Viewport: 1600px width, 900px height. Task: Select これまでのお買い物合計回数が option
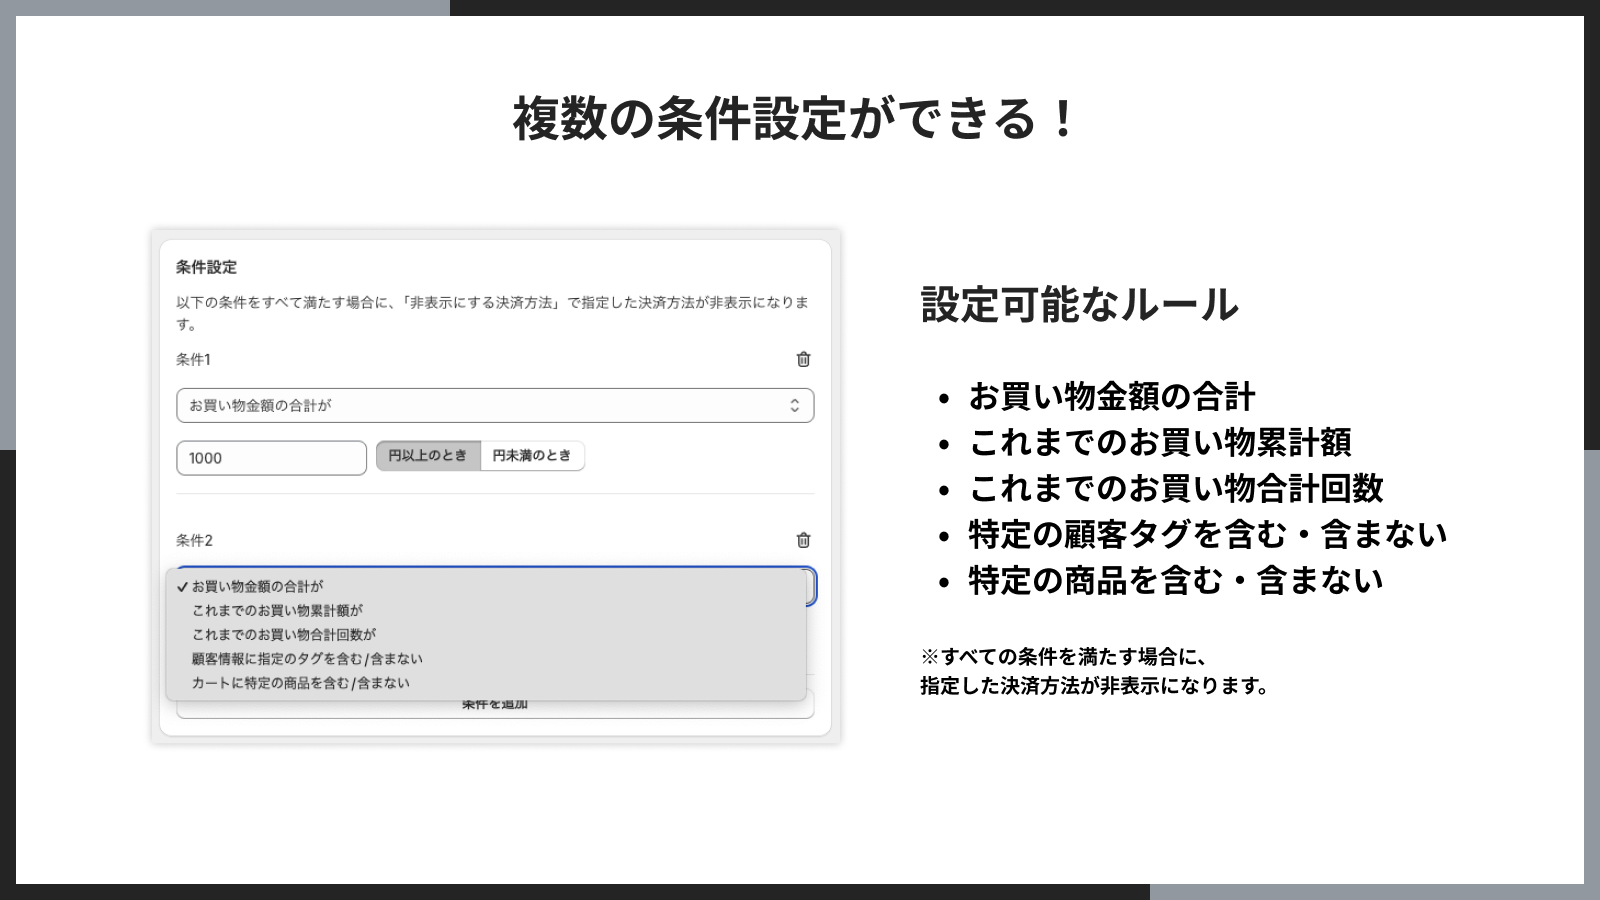[x=284, y=634]
